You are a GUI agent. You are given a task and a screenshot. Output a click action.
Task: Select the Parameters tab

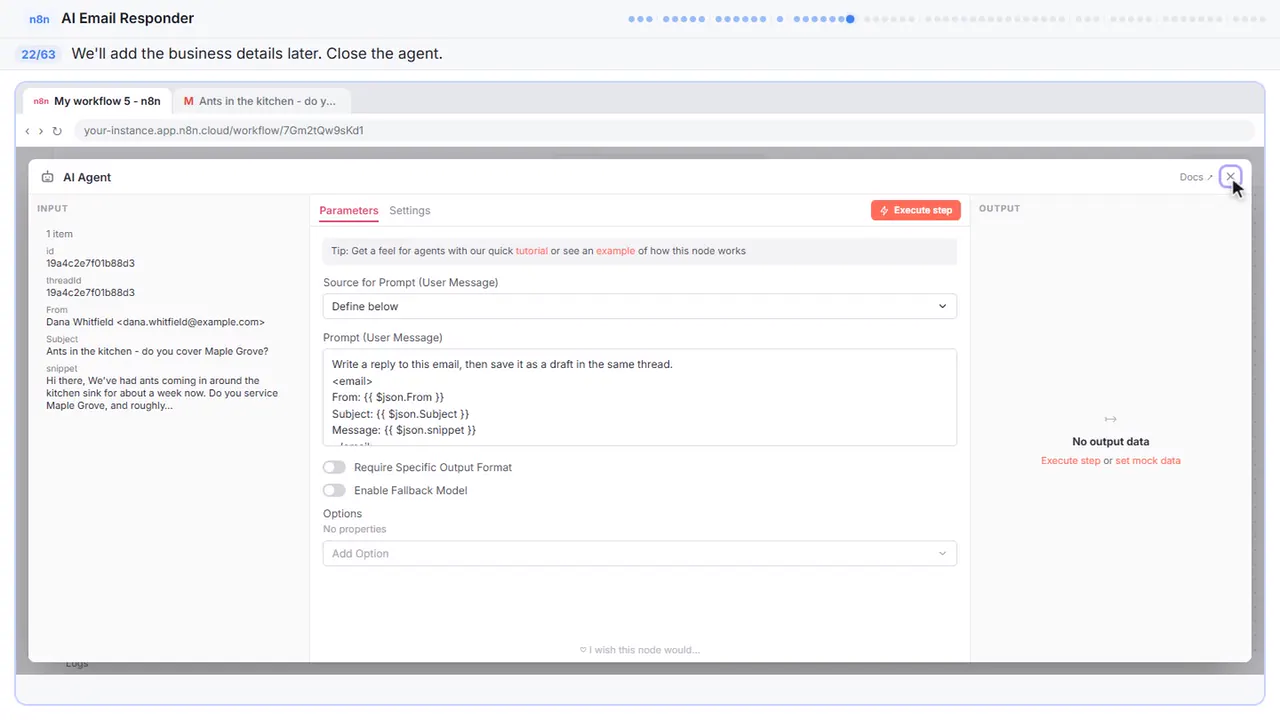coord(349,211)
